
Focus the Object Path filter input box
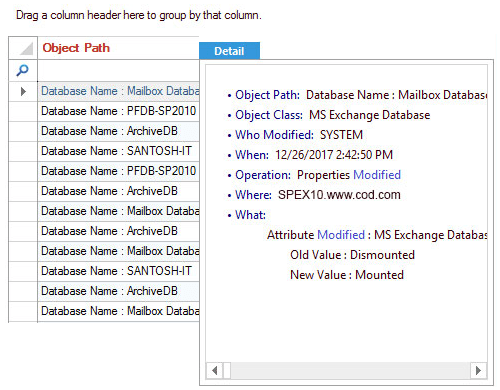[118, 70]
